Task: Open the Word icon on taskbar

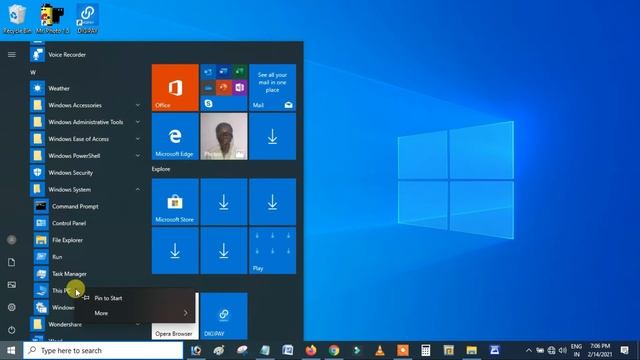Action: 288,350
